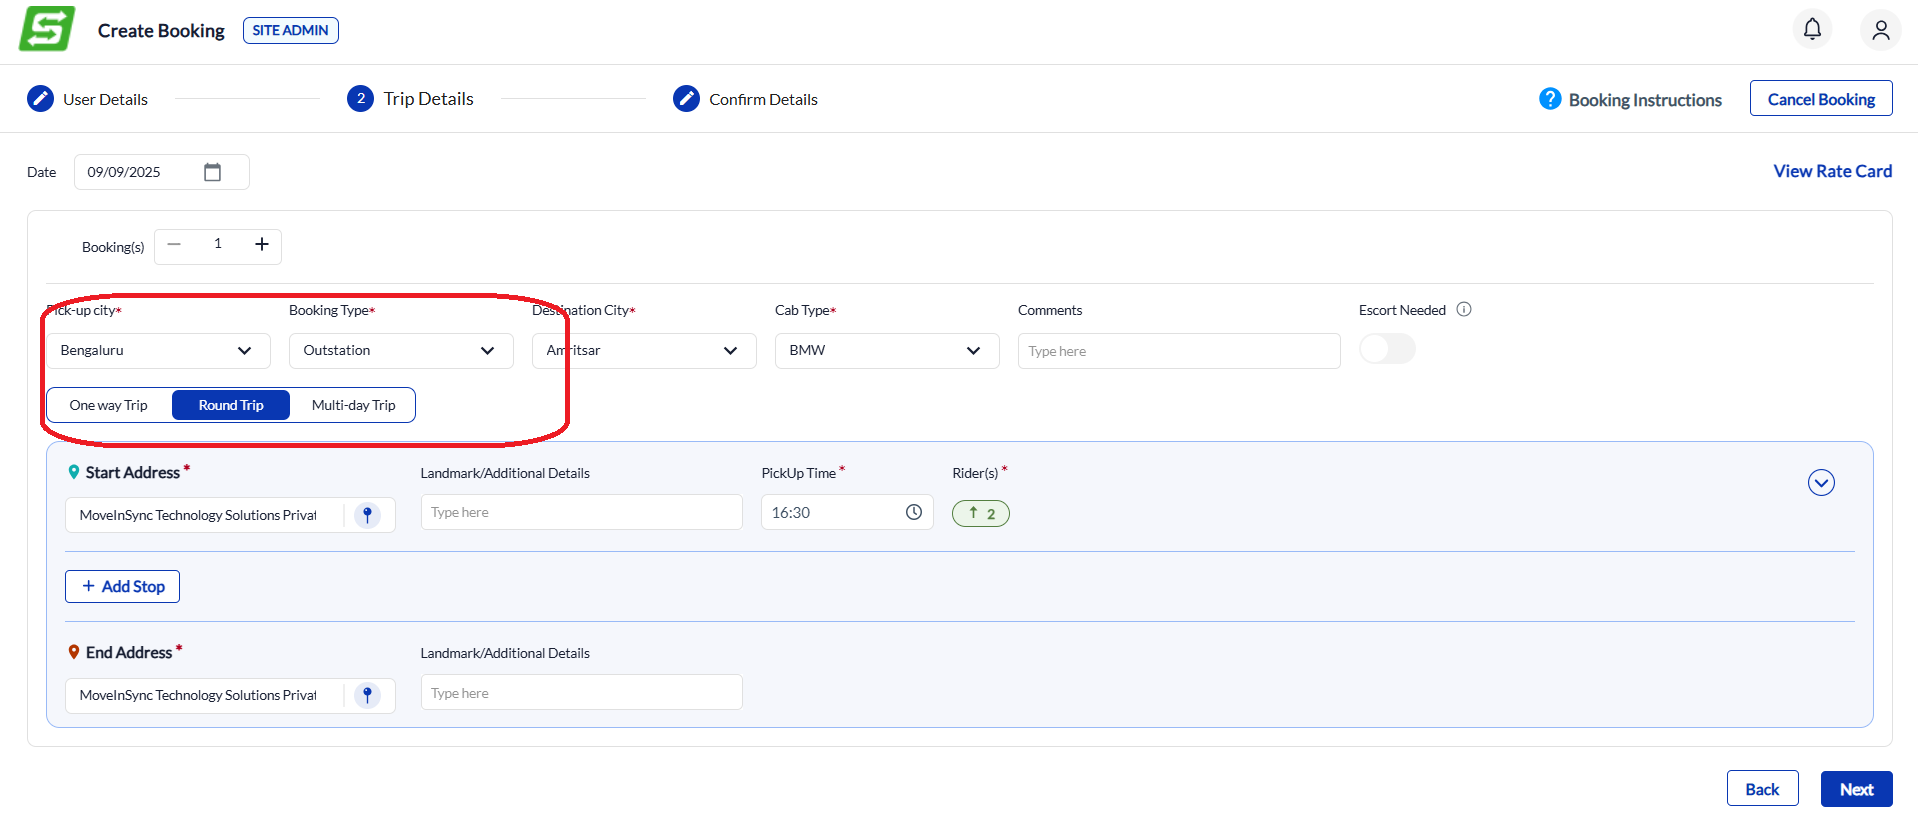Toggle the Escort Needed switch

pyautogui.click(x=1387, y=349)
